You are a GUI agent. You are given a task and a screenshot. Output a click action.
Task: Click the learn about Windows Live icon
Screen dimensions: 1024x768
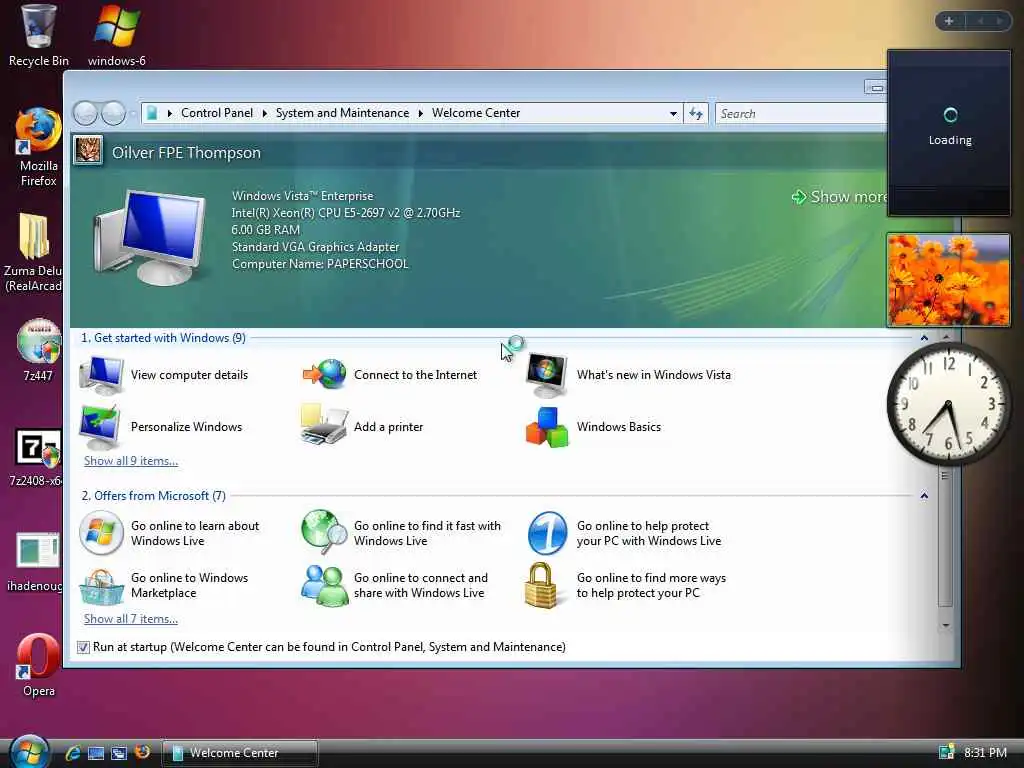pyautogui.click(x=101, y=533)
